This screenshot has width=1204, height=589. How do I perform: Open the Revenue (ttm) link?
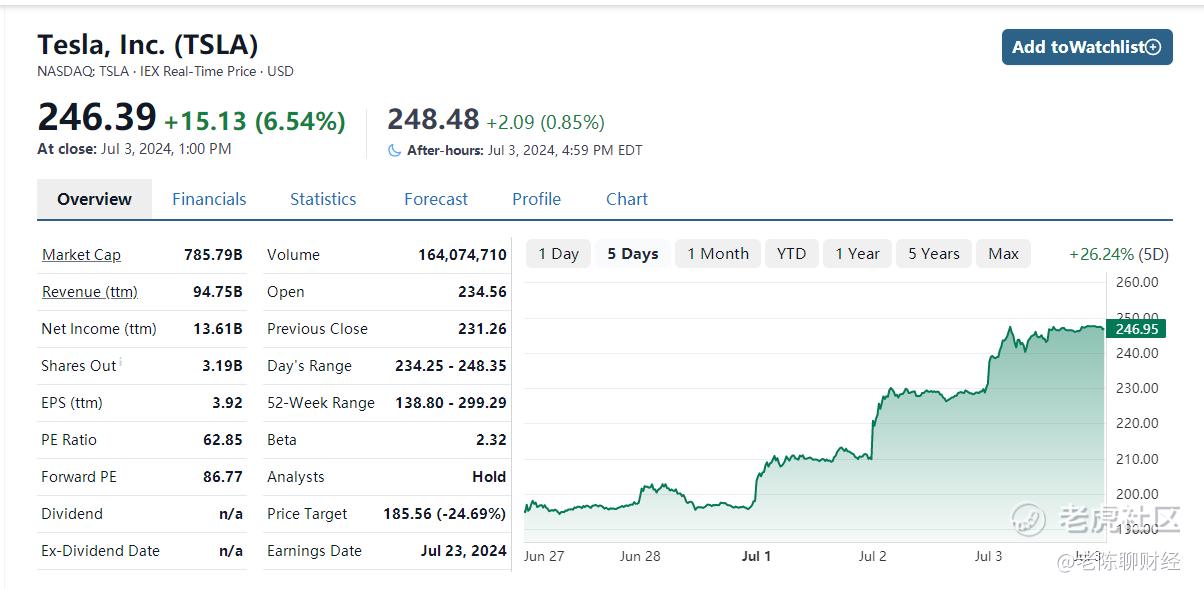(x=90, y=292)
